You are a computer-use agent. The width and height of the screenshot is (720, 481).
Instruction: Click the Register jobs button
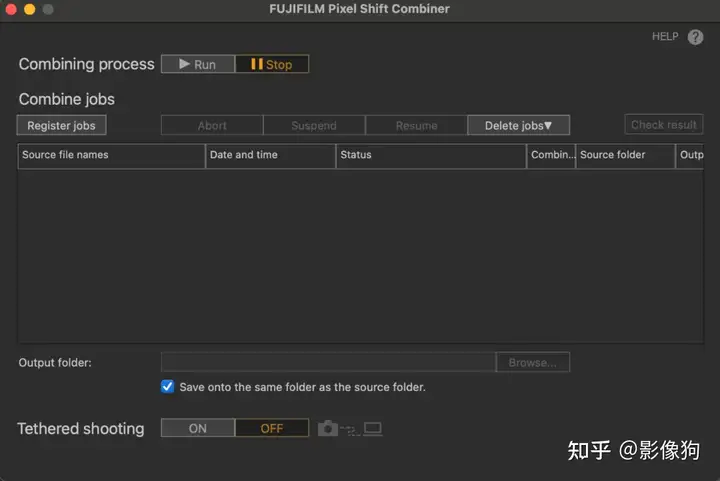pos(62,125)
